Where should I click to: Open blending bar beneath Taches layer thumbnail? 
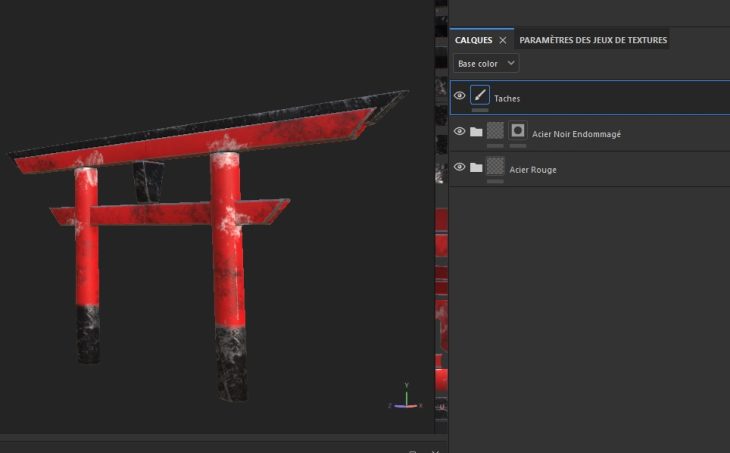click(480, 110)
